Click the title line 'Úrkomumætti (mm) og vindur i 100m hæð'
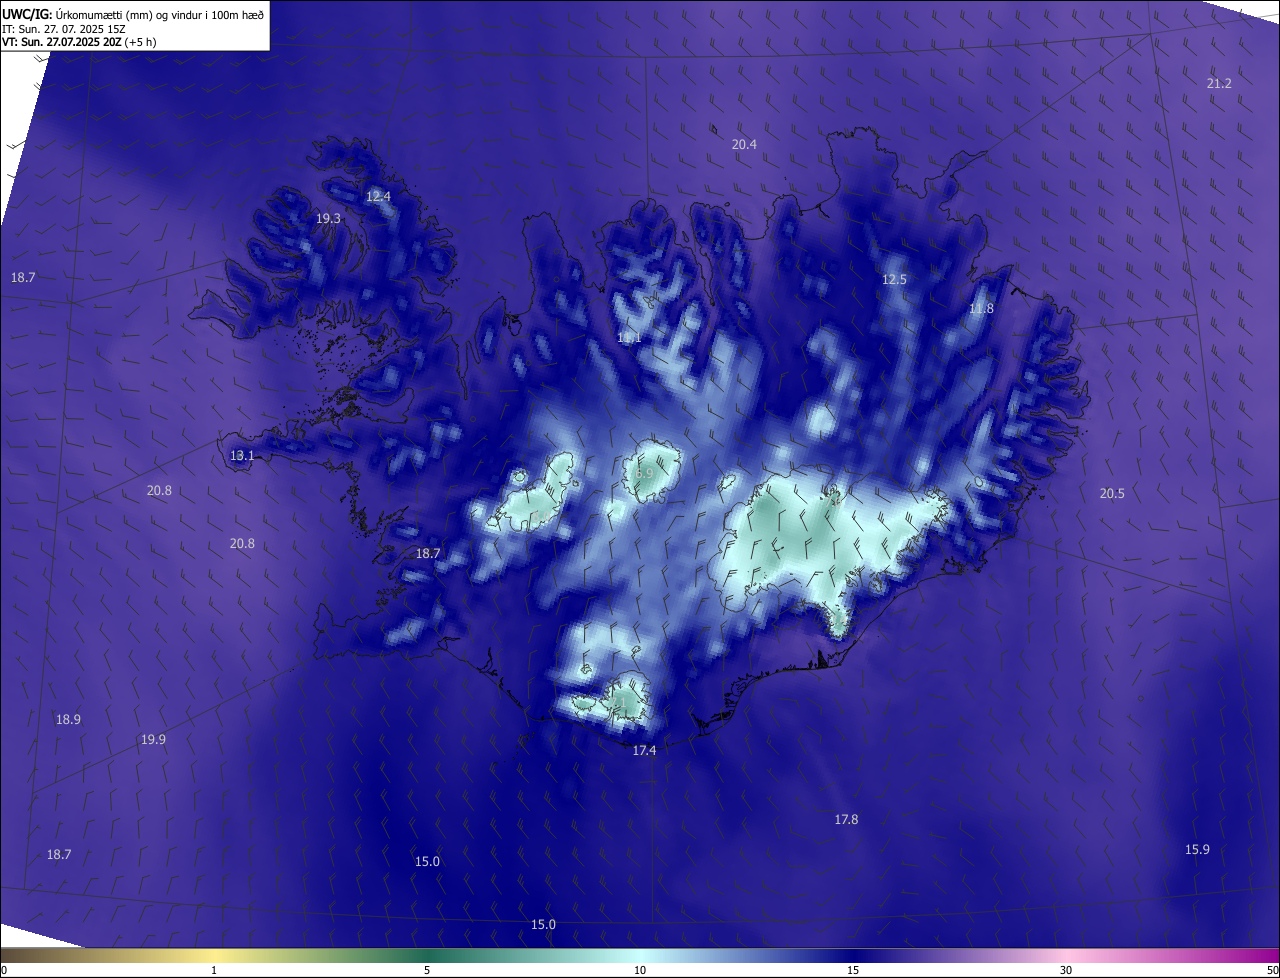 (159, 14)
